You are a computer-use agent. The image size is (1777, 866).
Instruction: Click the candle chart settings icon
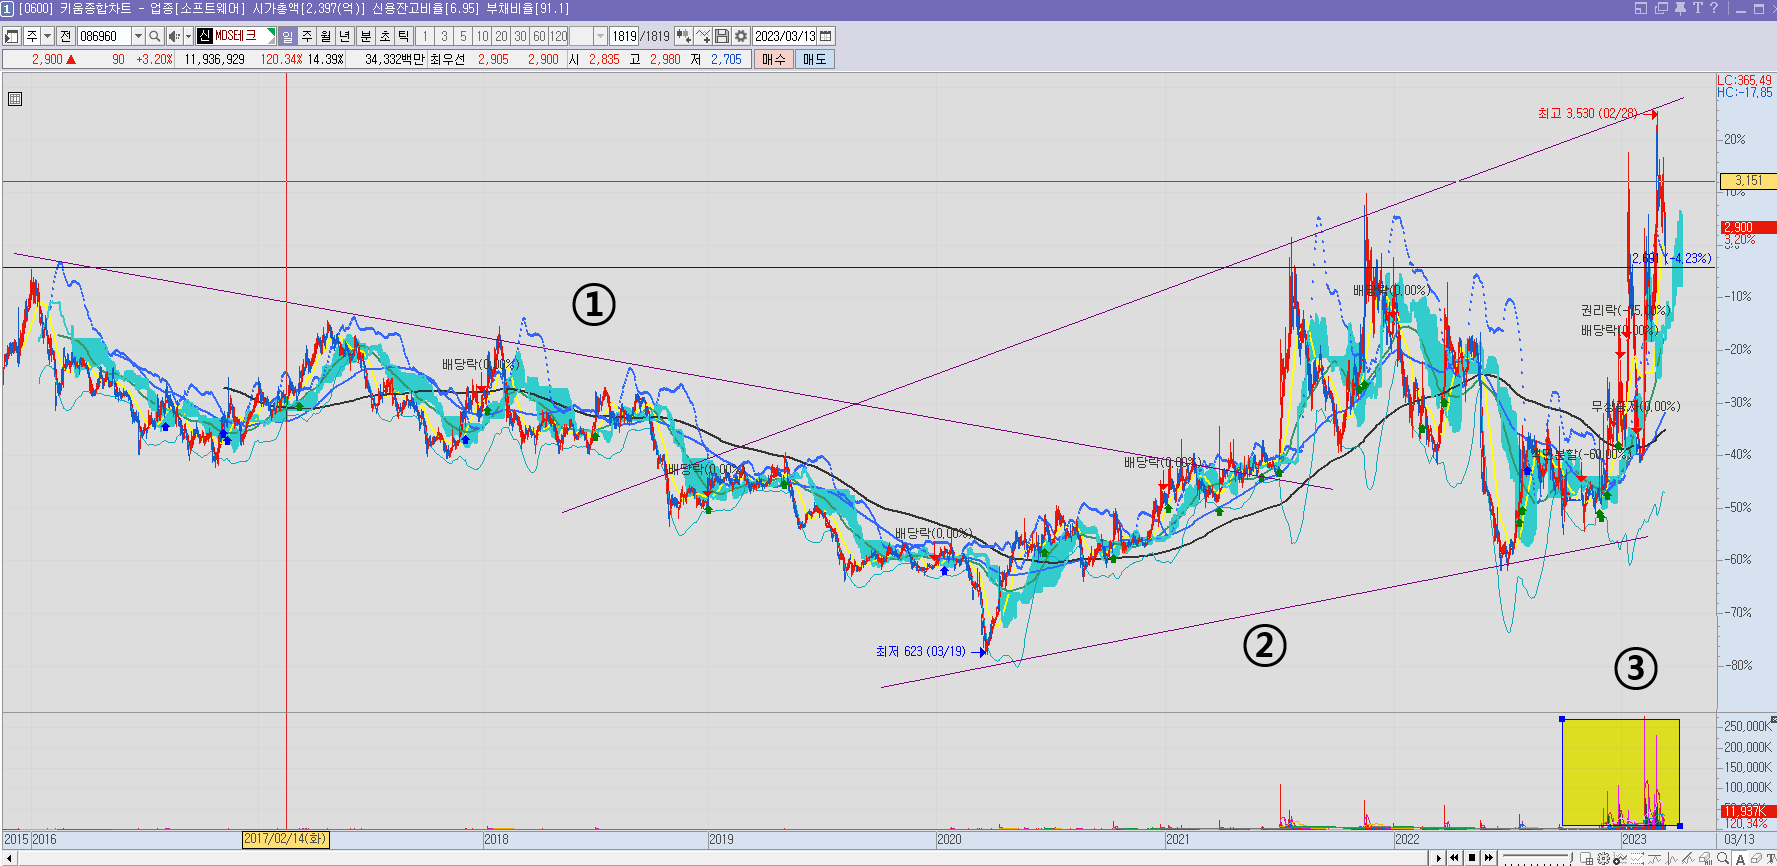coord(683,36)
